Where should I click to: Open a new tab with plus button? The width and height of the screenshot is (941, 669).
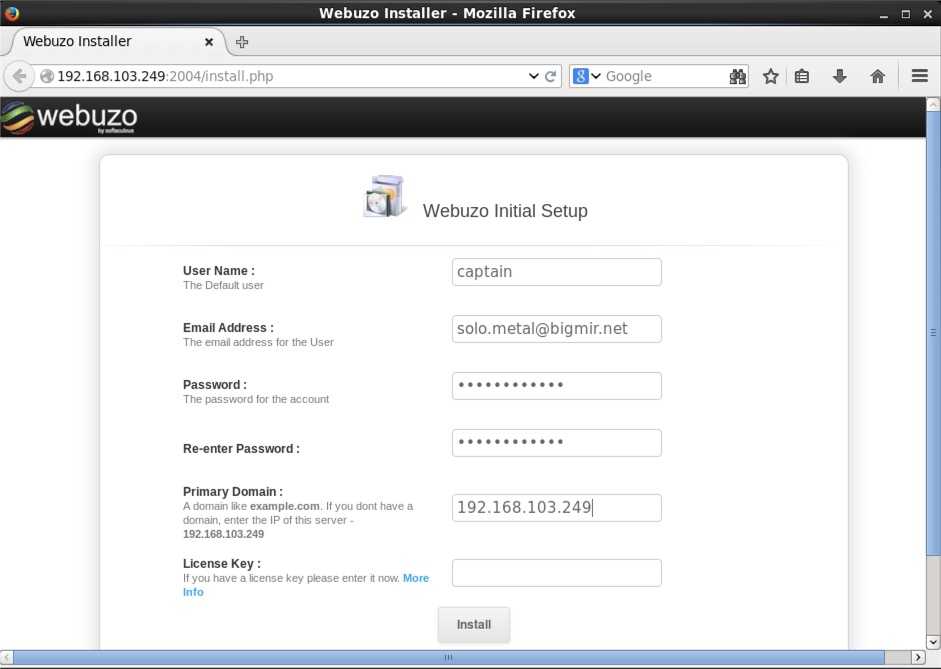tap(242, 42)
